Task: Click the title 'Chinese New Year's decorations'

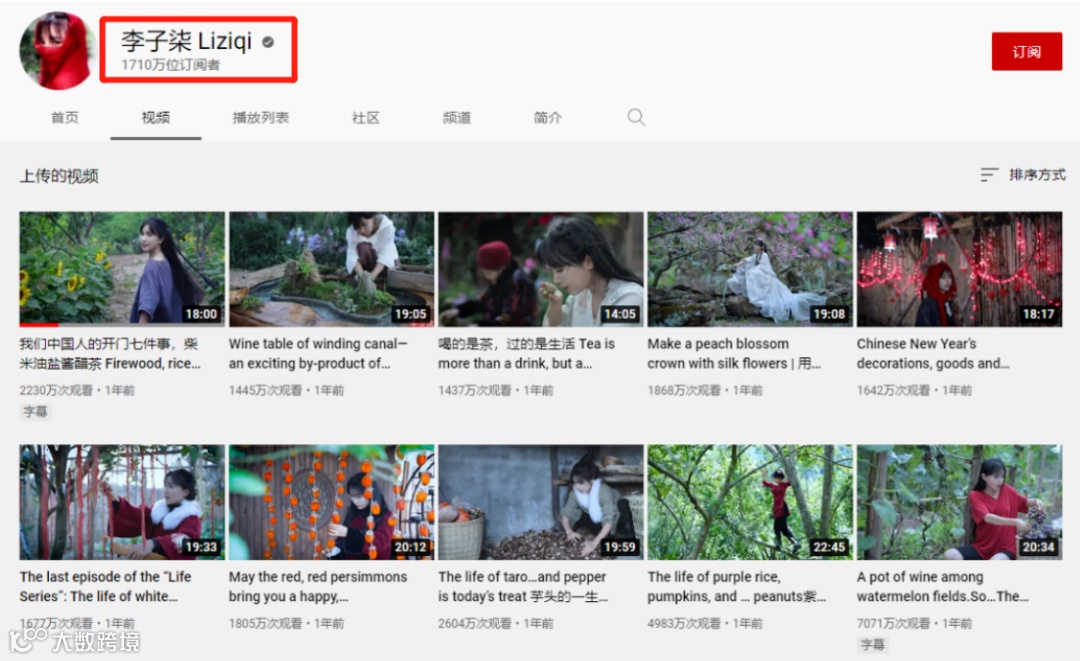Action: coord(933,353)
